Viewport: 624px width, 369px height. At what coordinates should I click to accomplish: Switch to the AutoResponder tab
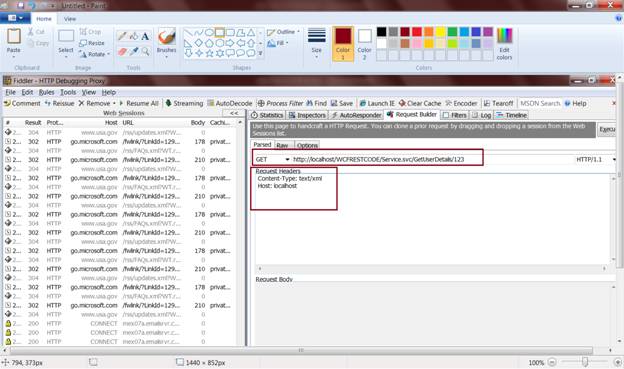[356, 115]
